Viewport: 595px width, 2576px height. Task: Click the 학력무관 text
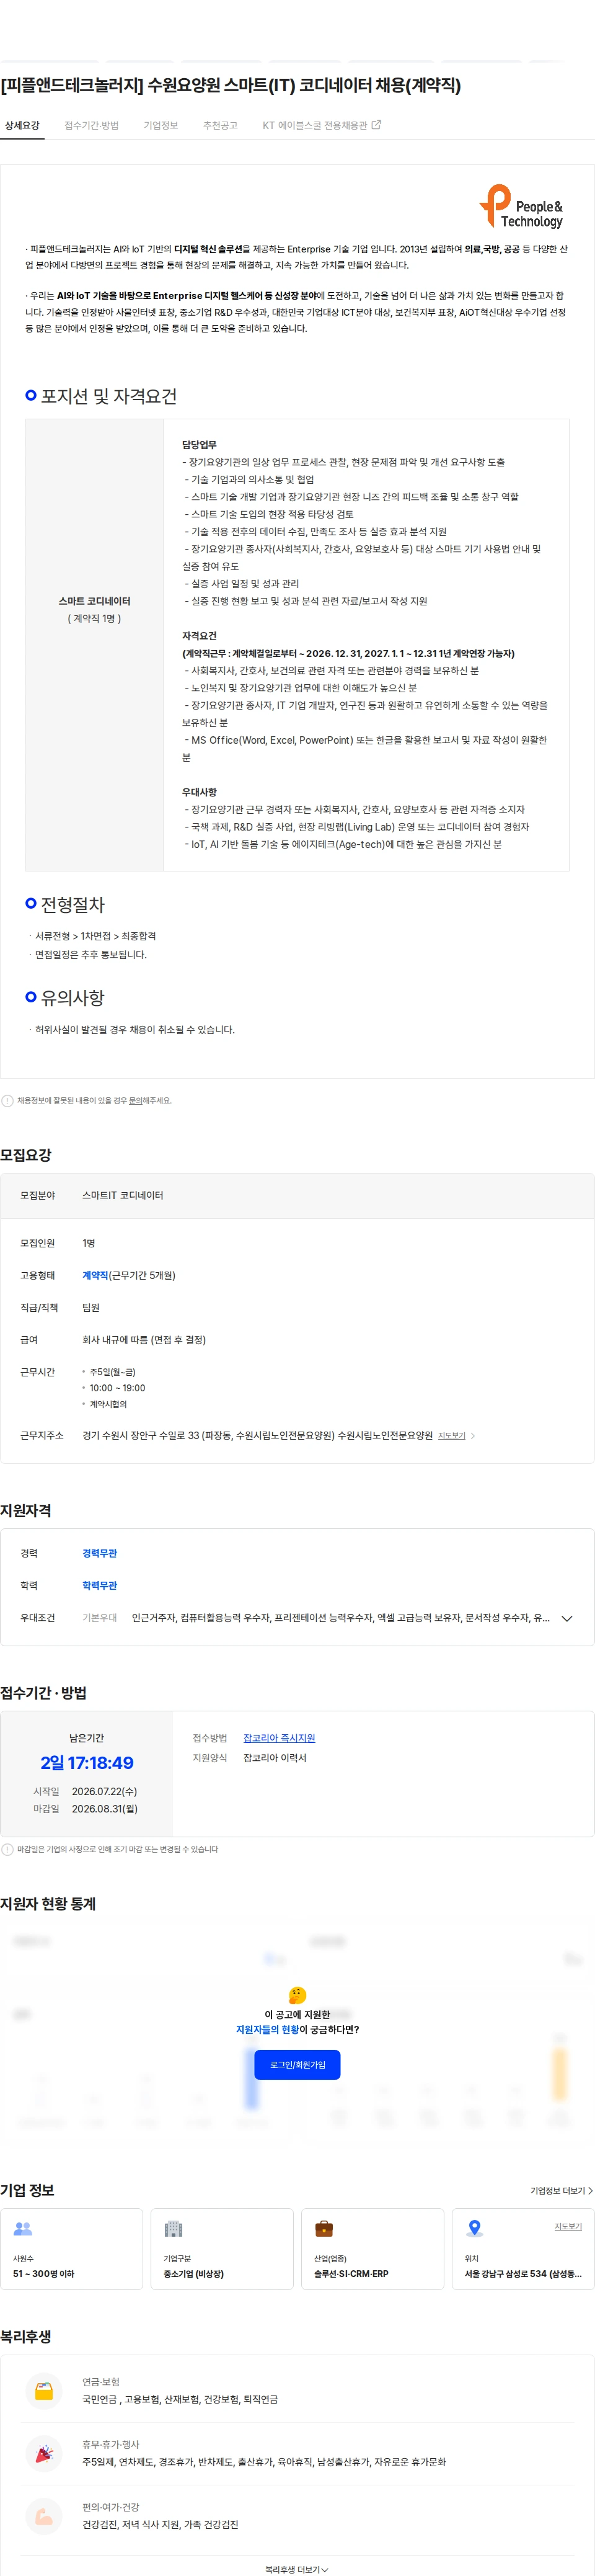click(99, 1585)
